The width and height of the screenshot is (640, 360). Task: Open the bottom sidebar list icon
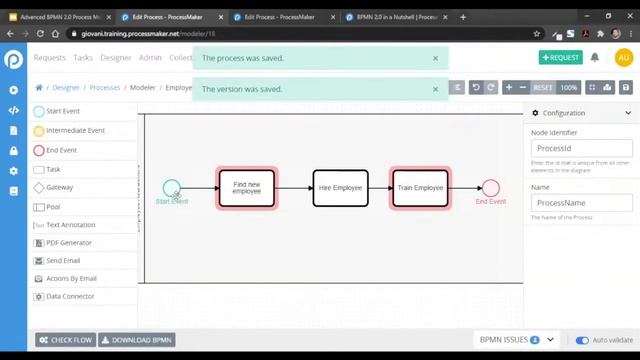click(13, 191)
